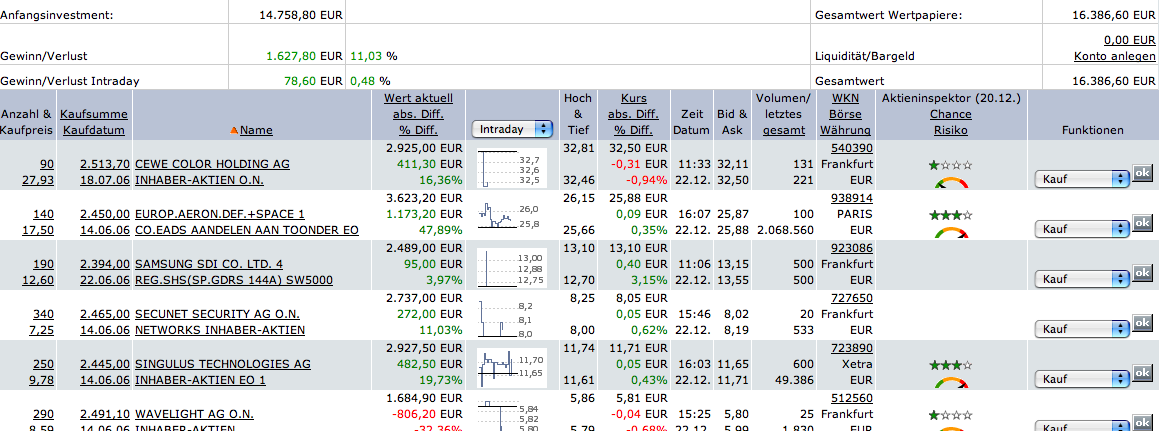
Task: Open the Kauf dropdown in the EADS row
Action: click(1078, 229)
